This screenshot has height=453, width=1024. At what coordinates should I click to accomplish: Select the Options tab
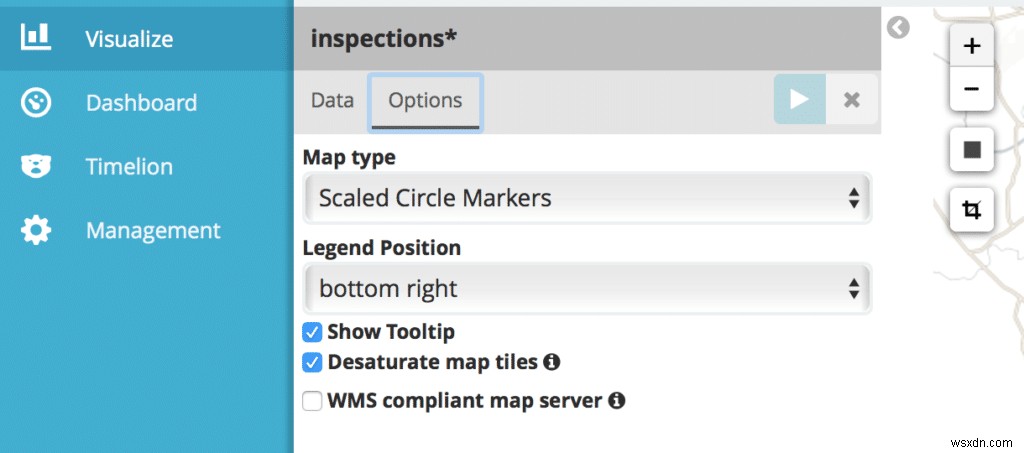pos(425,100)
